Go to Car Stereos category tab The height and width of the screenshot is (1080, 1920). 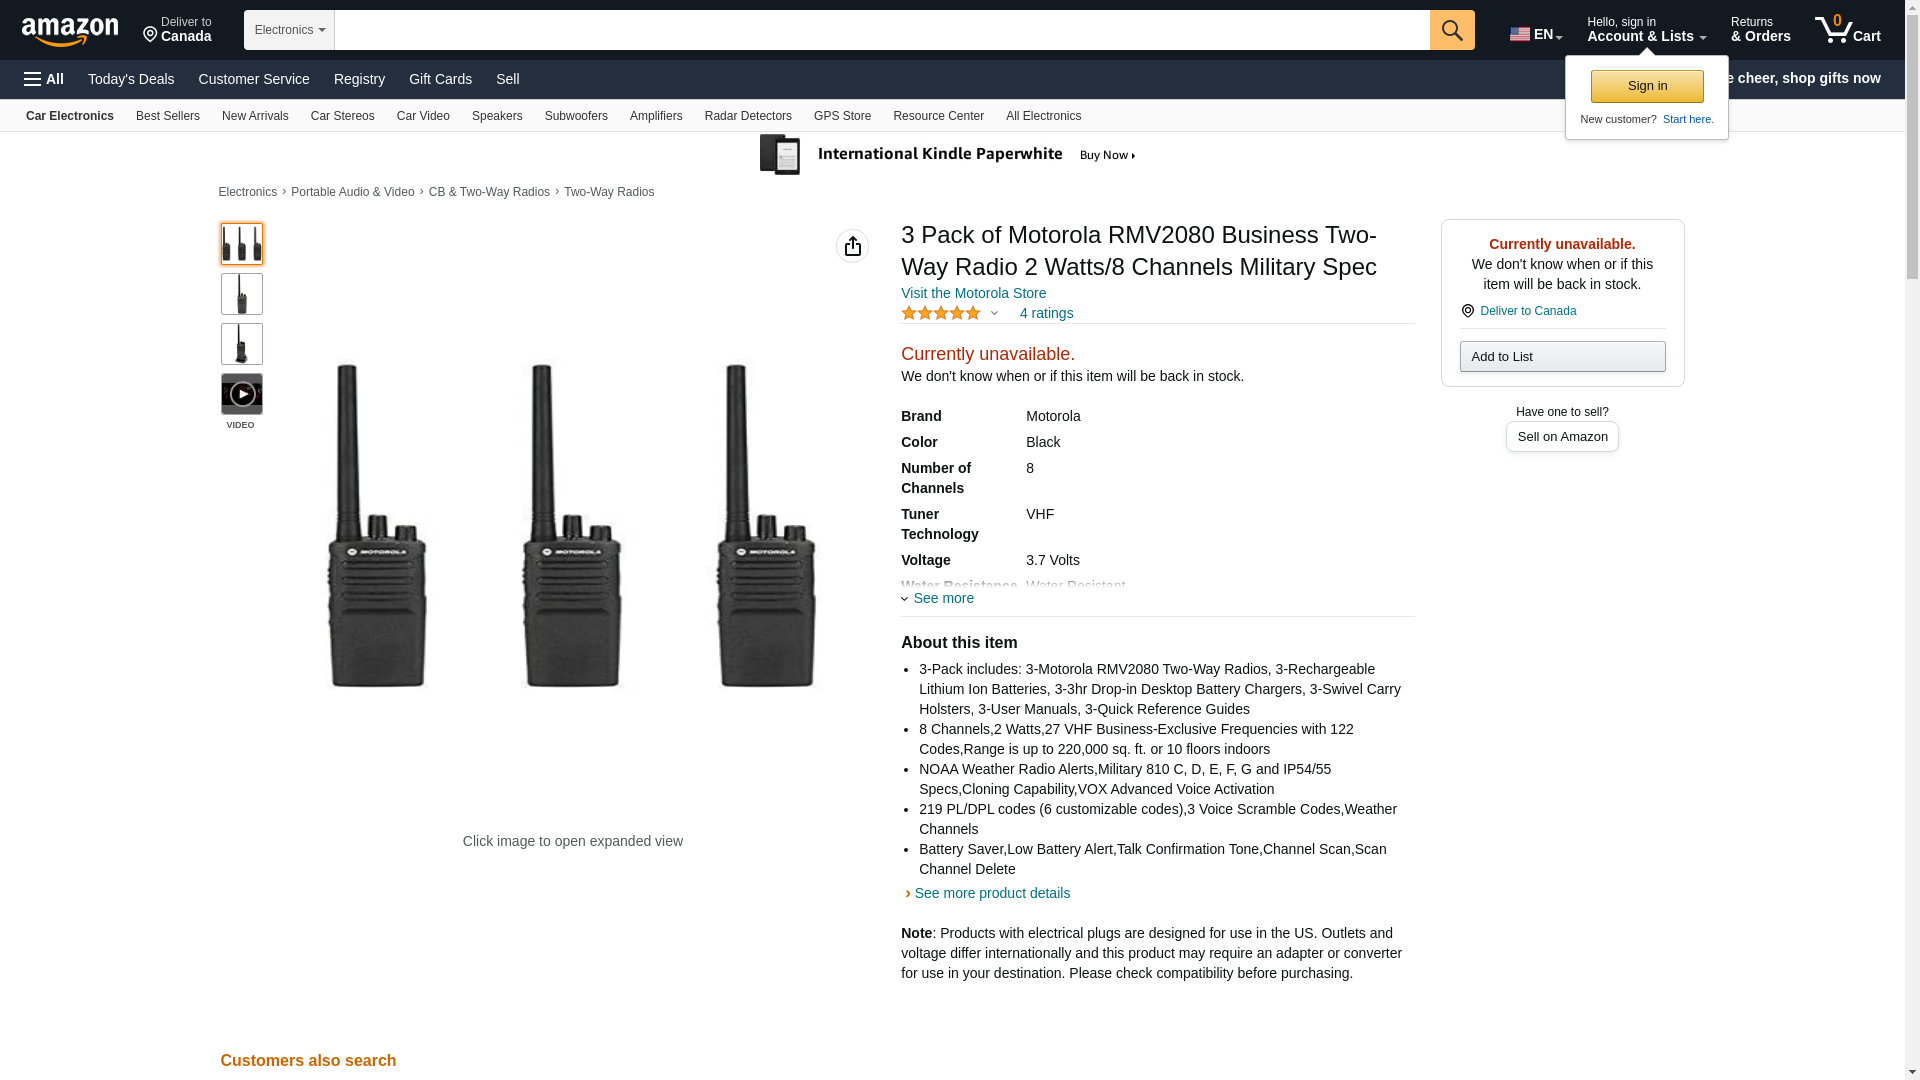(x=342, y=116)
